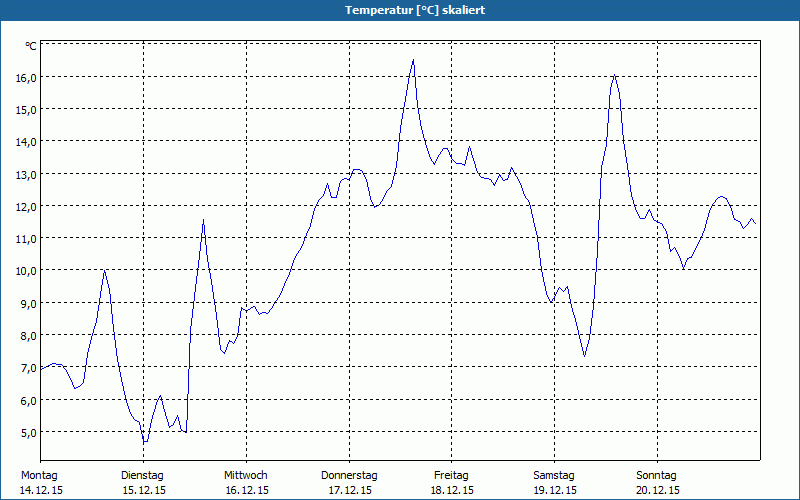Screen dimensions: 800x500
Task: Click the Mittwoch day label
Action: (x=245, y=476)
